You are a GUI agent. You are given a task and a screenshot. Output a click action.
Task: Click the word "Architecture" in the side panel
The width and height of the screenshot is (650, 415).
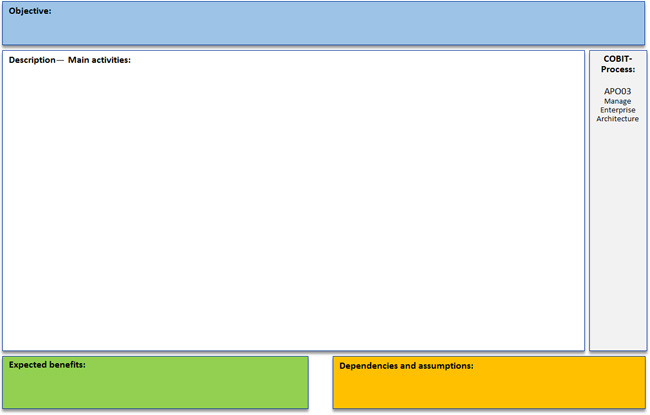click(x=618, y=119)
